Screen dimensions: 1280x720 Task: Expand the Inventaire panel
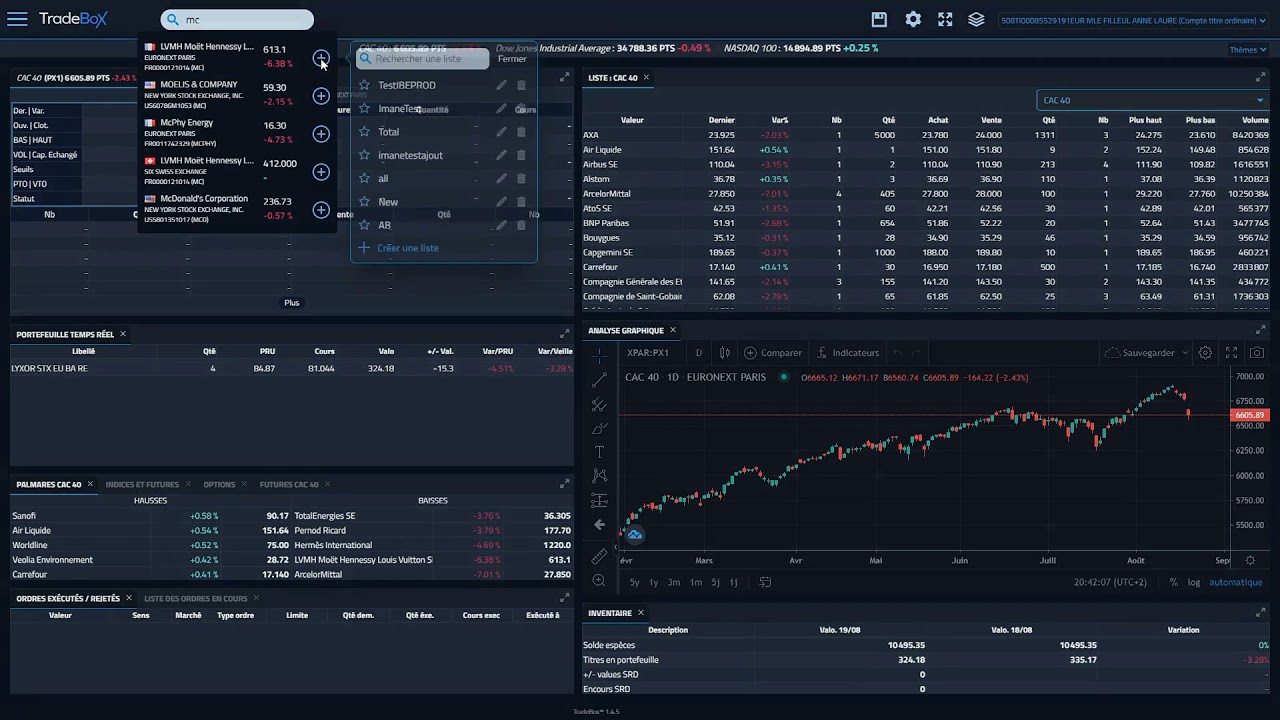coord(1260,613)
